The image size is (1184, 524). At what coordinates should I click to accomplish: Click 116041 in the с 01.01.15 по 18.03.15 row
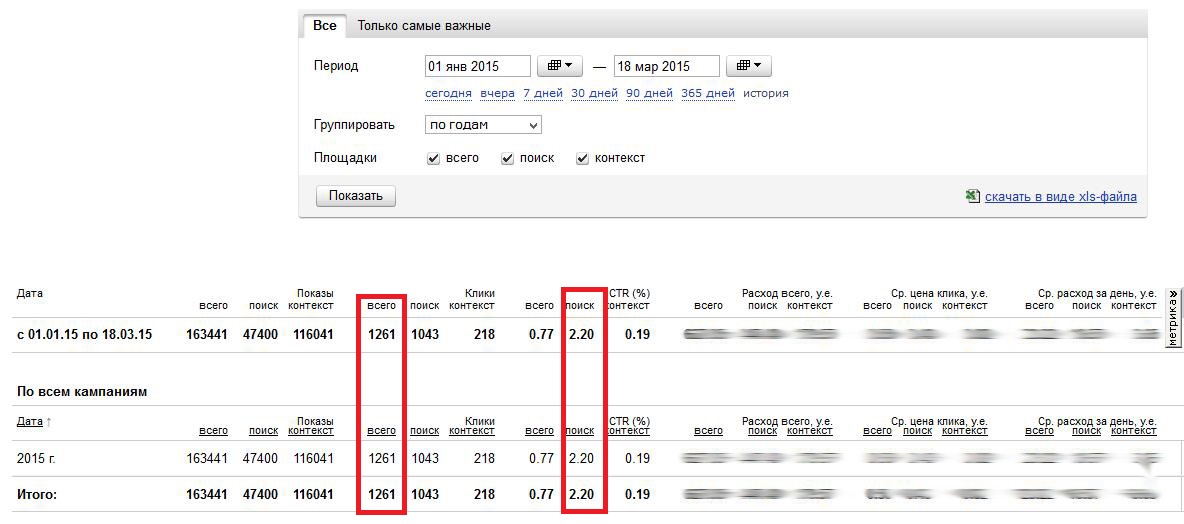click(x=313, y=334)
